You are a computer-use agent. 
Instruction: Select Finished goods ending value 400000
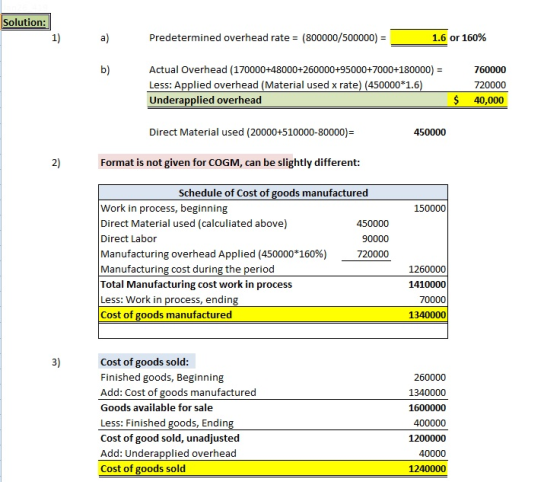click(x=430, y=423)
